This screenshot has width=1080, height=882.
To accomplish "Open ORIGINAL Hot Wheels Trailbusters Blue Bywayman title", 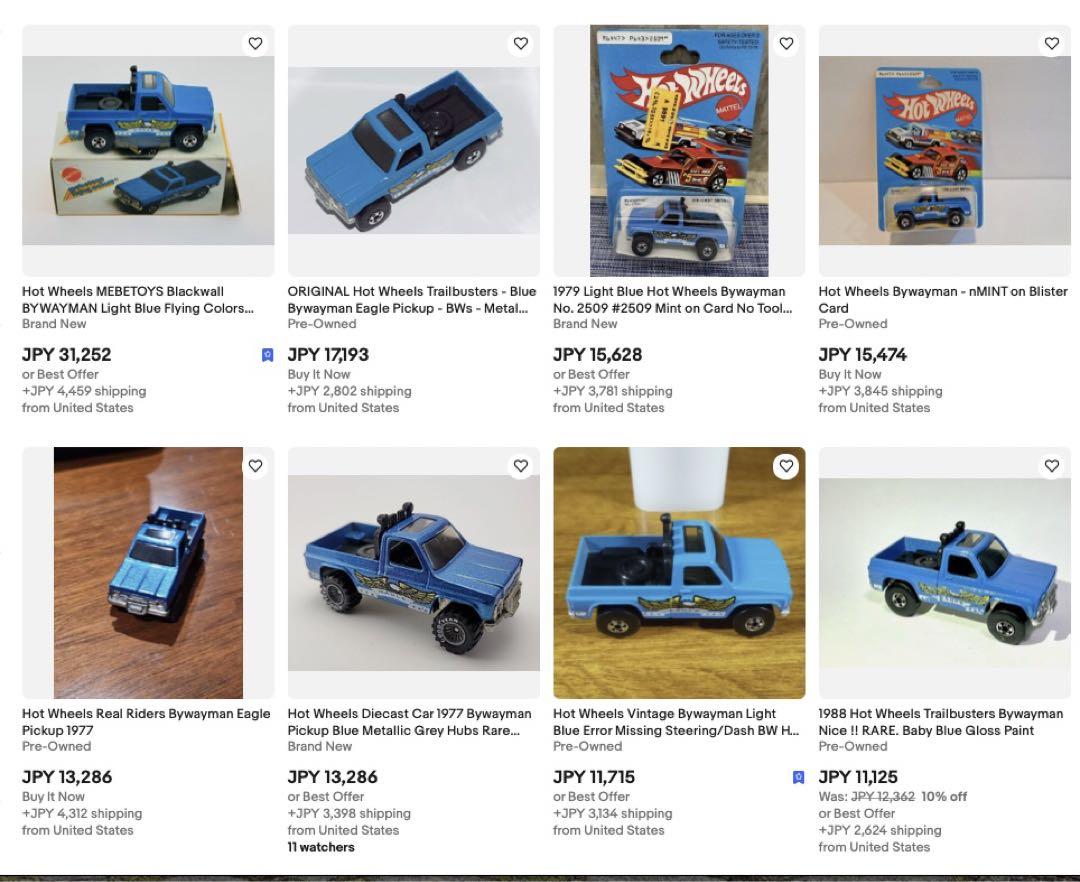I will (x=412, y=300).
